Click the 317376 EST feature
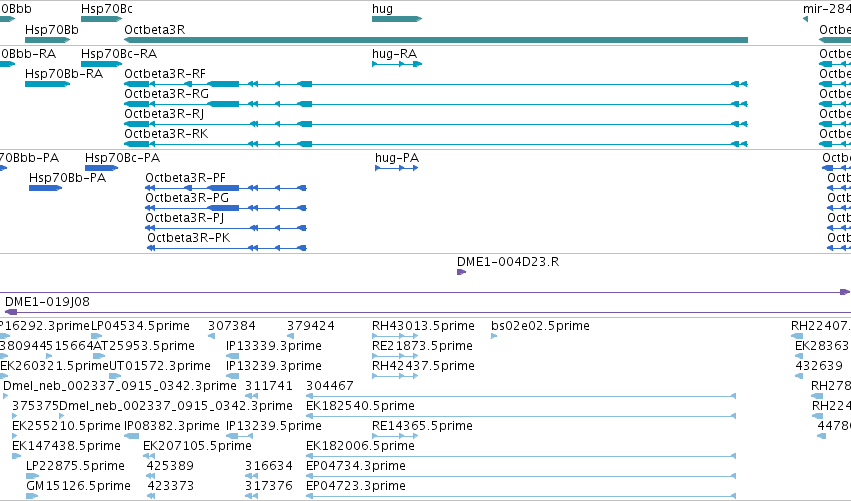The height and width of the screenshot is (501, 851). [251, 496]
